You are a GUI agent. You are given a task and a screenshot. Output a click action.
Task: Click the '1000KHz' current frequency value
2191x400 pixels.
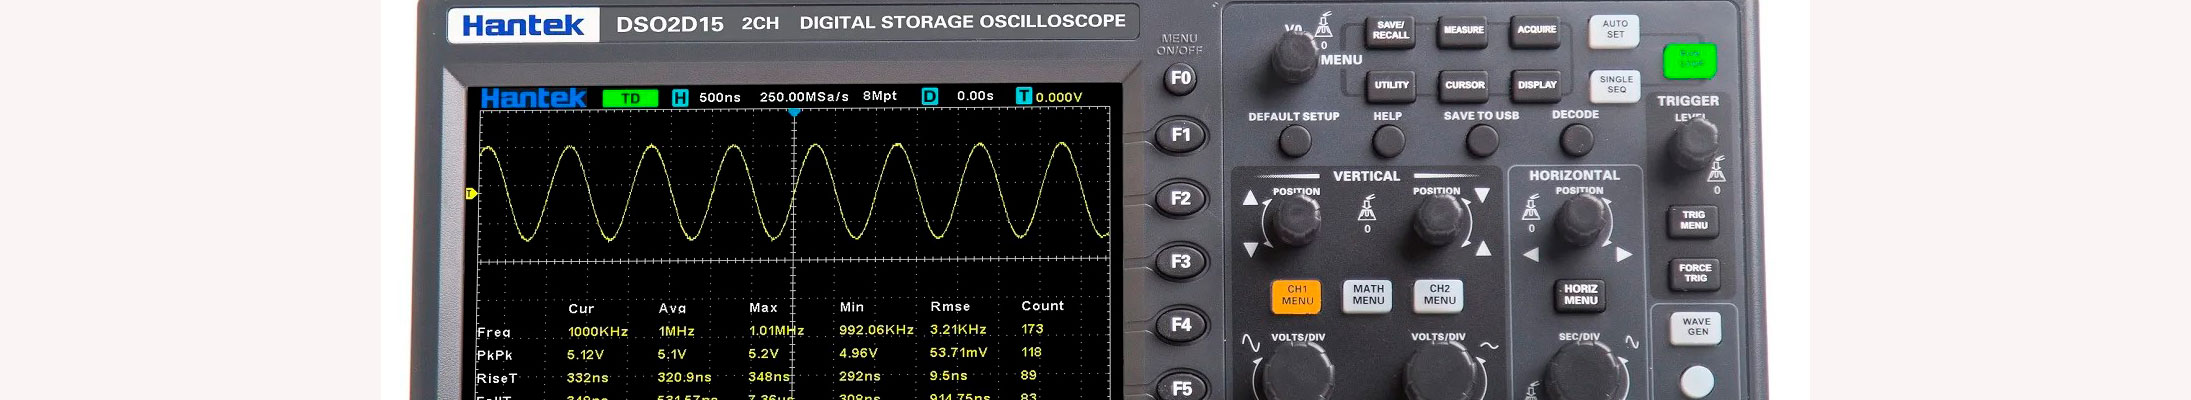pyautogui.click(x=598, y=332)
